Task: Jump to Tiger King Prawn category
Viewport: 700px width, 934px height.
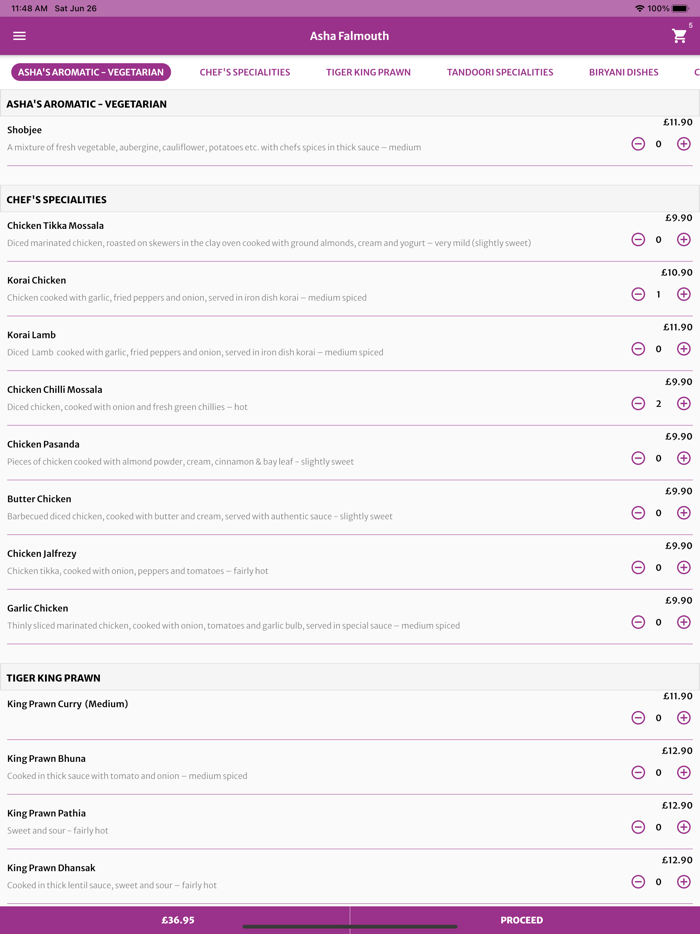Action: [368, 72]
